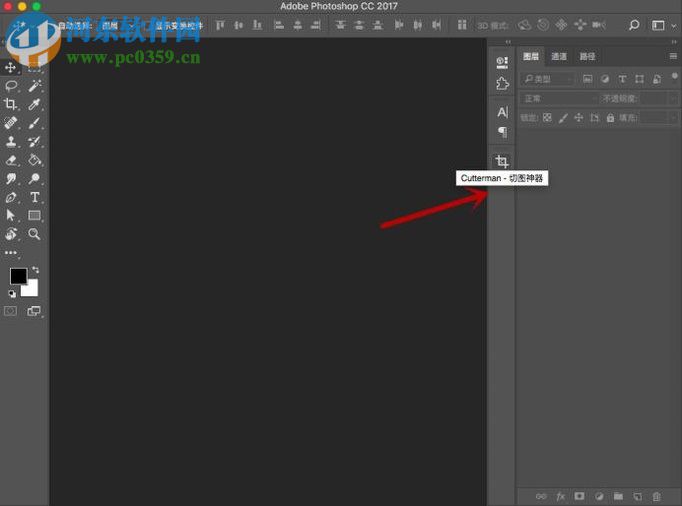The height and width of the screenshot is (506, 682).
Task: Toggle filter for type layers
Action: click(622, 79)
